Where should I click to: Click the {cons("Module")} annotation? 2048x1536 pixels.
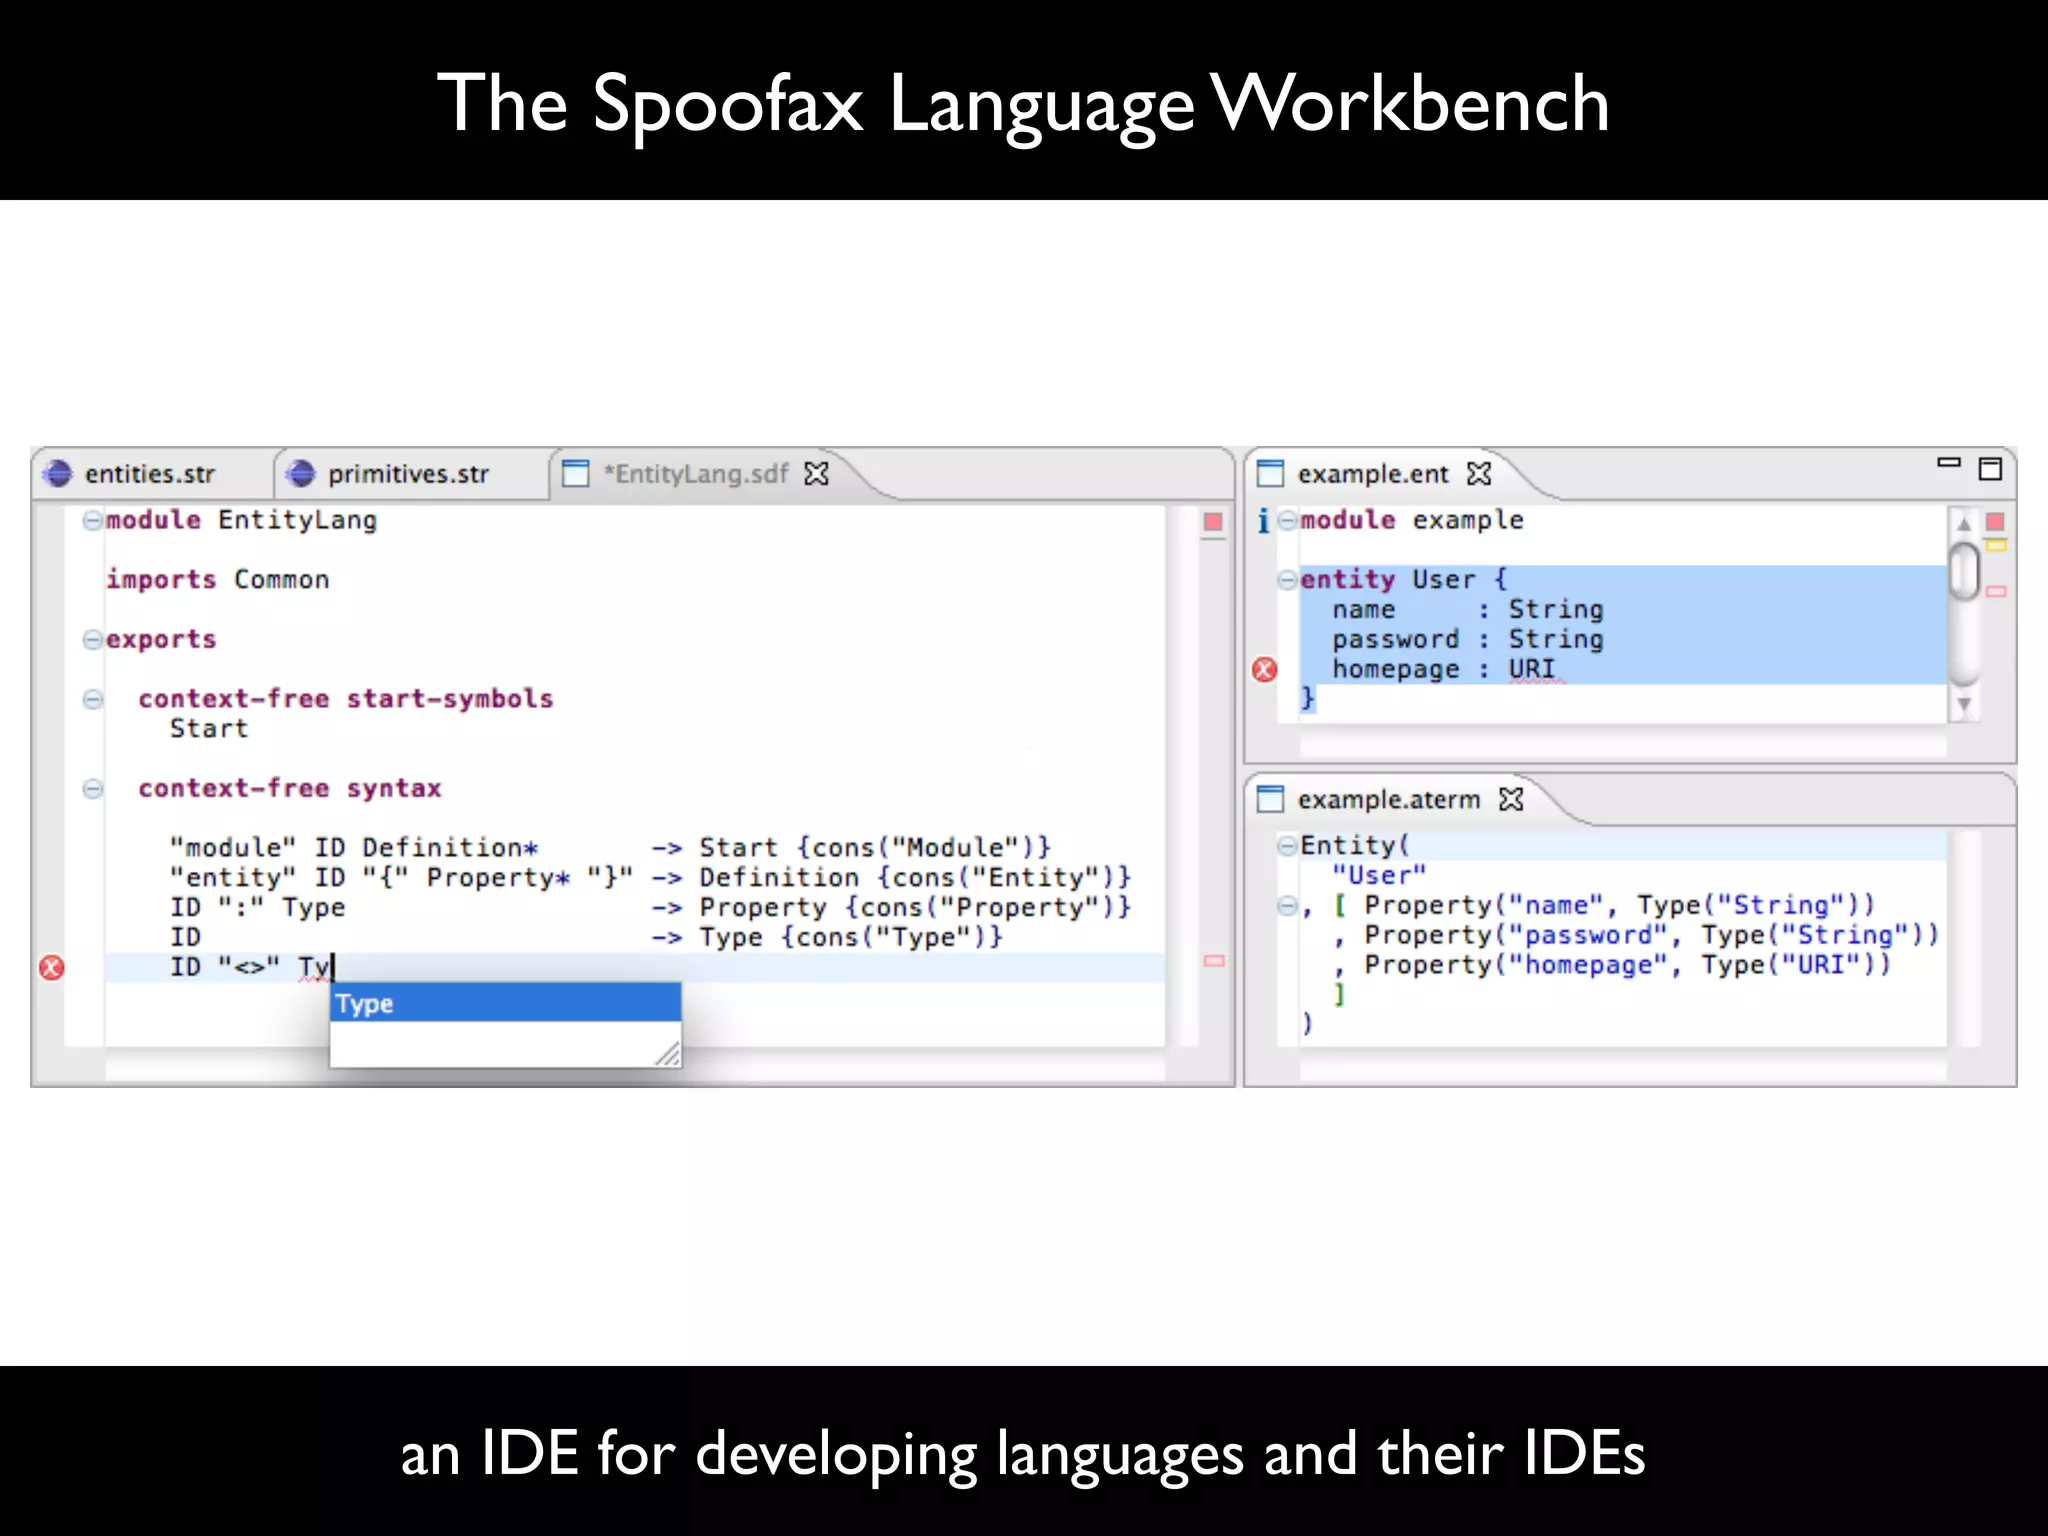click(923, 848)
